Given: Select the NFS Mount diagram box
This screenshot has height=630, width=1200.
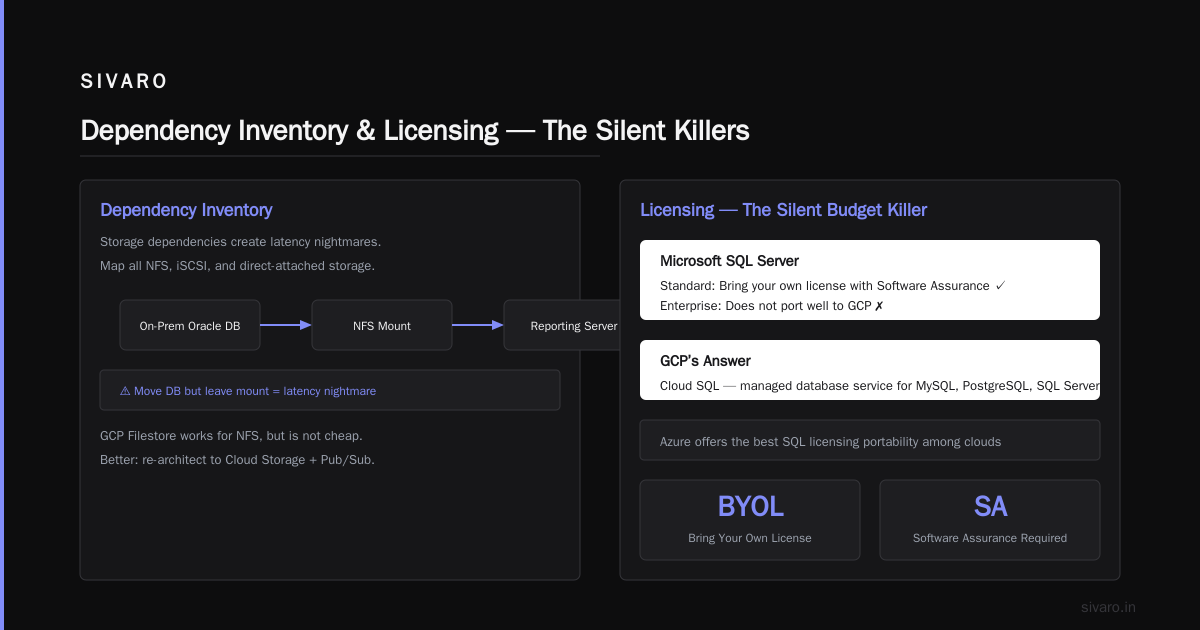Looking at the screenshot, I should coord(382,325).
